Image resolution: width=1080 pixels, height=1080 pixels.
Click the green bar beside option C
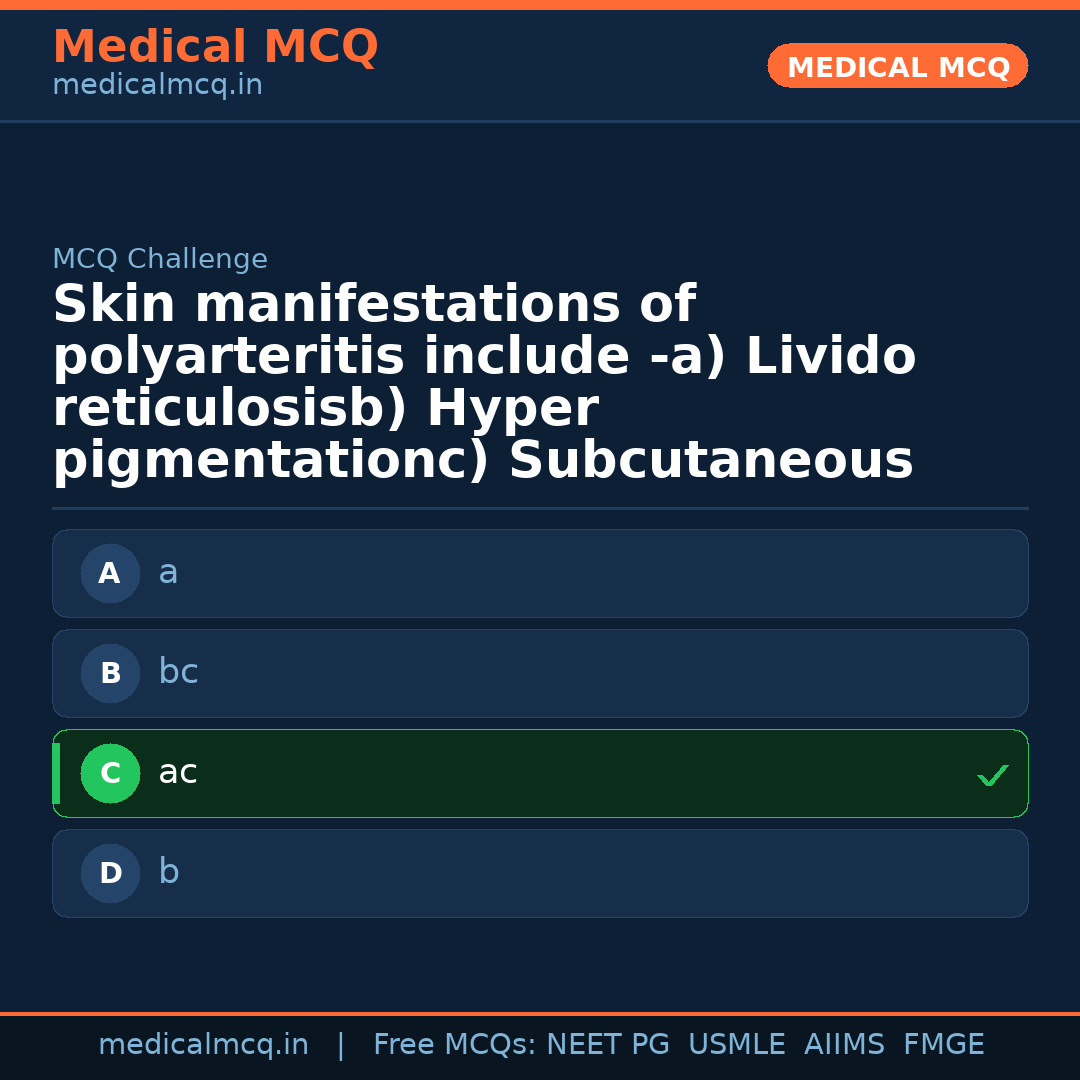click(x=56, y=774)
